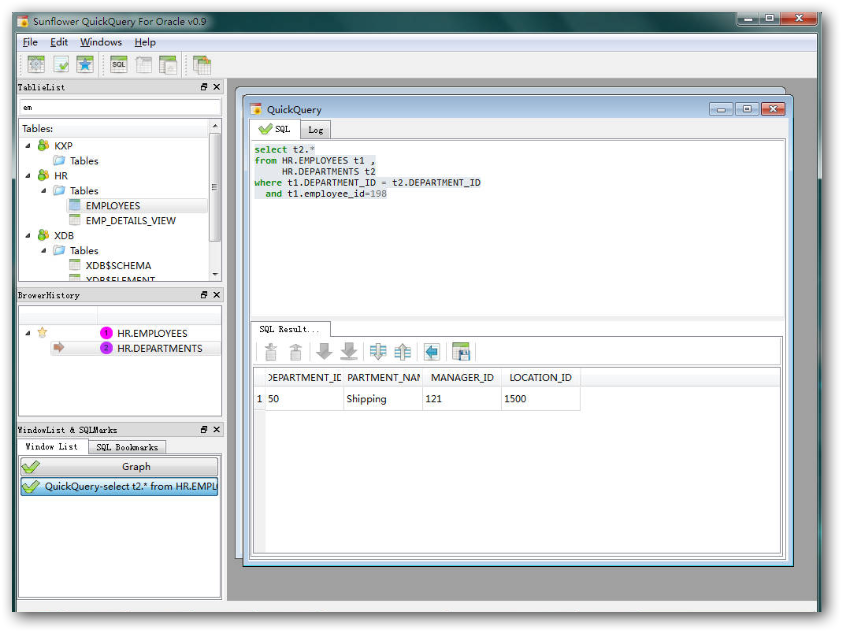Click the gear table settings toolbar icon
This screenshot has height=632, width=842.
[36, 64]
